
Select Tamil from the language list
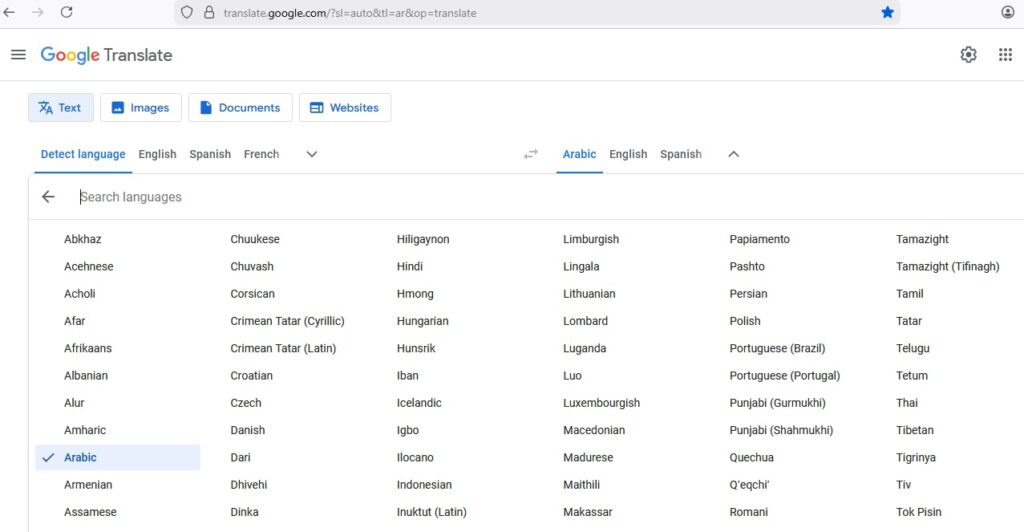(910, 294)
